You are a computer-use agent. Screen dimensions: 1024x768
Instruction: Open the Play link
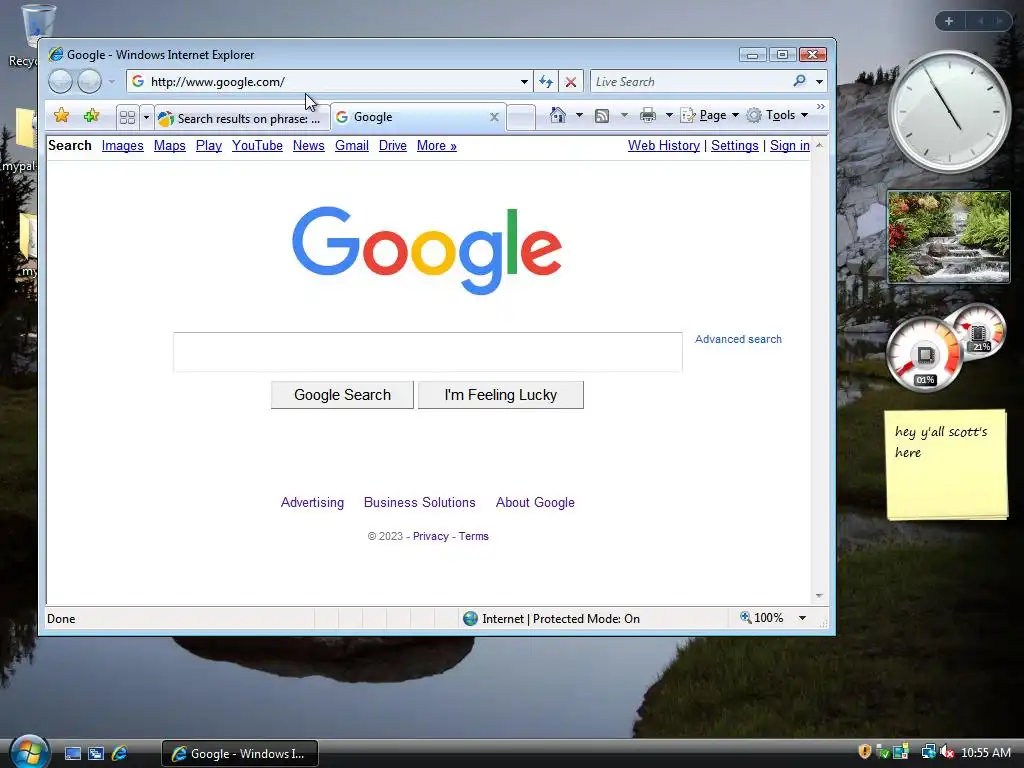pos(209,146)
